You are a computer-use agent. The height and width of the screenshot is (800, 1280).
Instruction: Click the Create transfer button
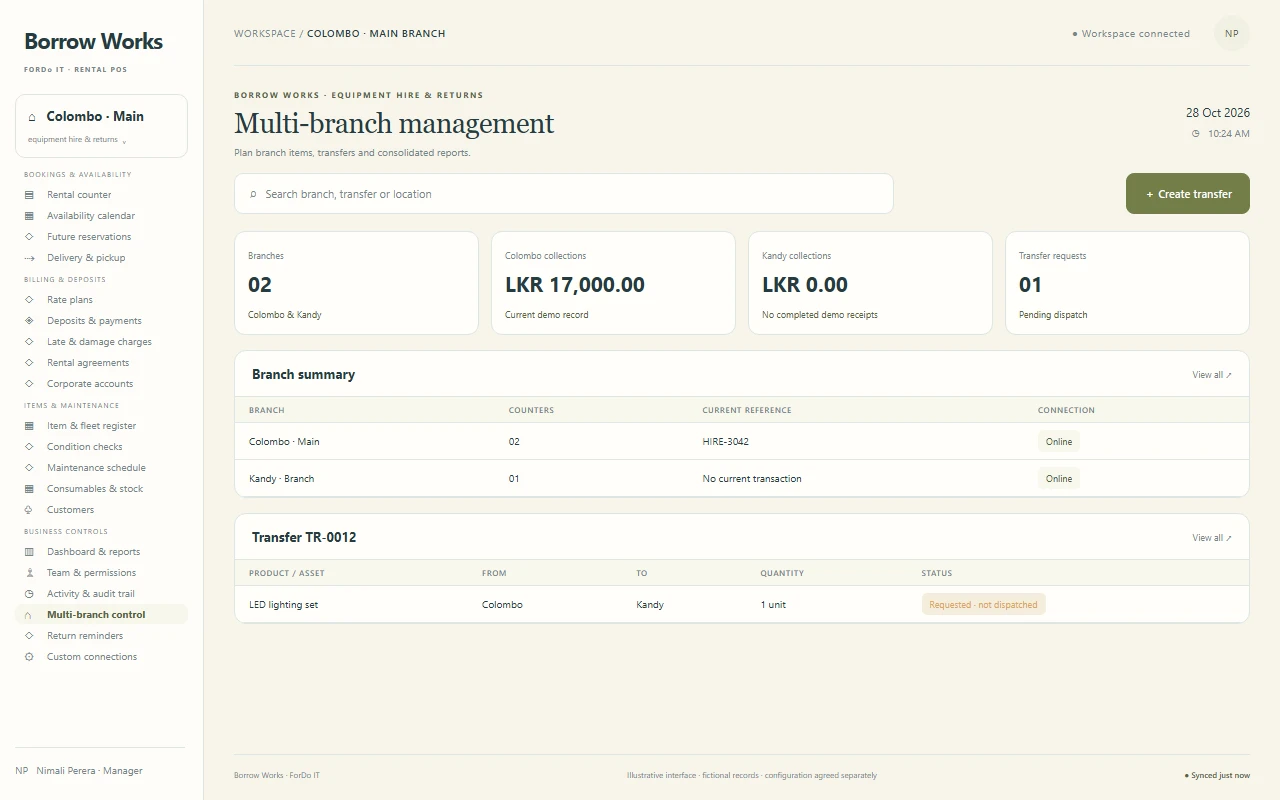[x=1188, y=194]
